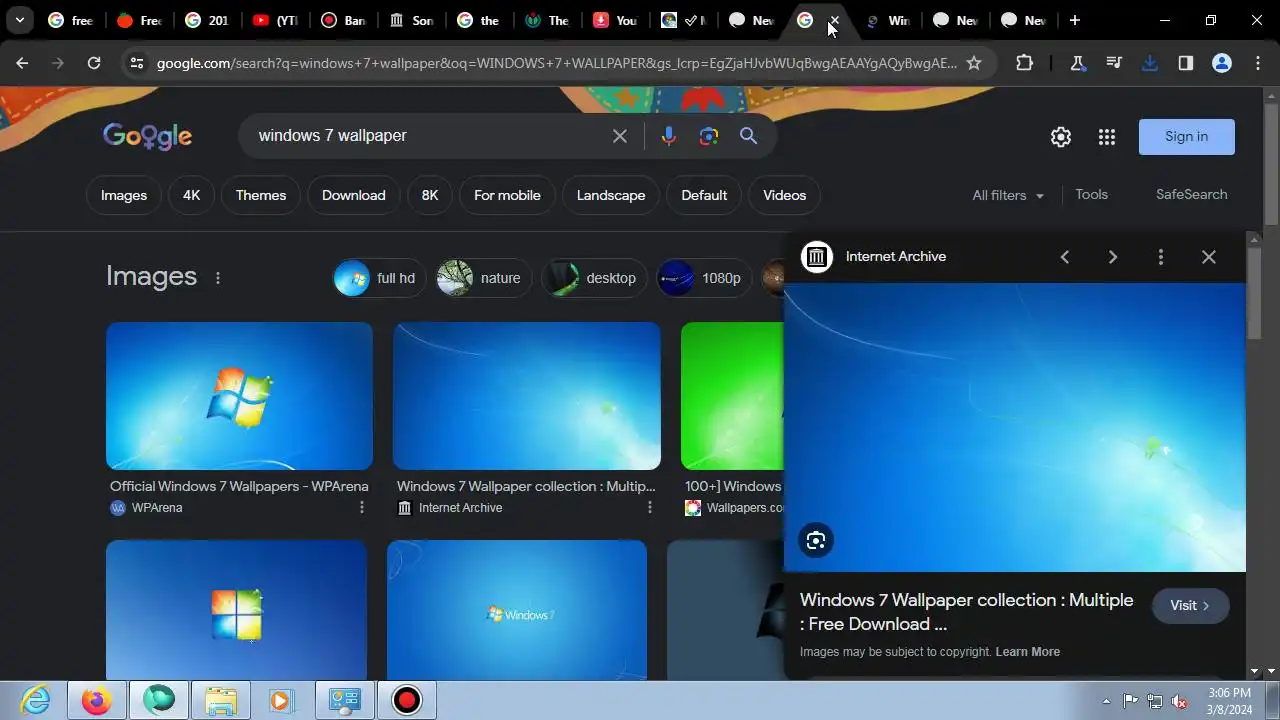Close the image preview panel
Screen dimensions: 1280x720
(x=1209, y=257)
